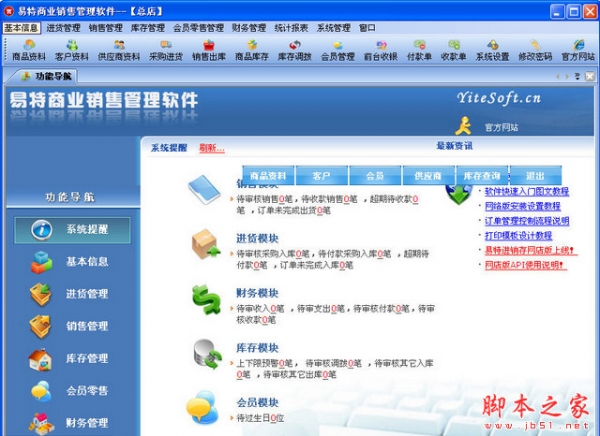
Task: Click the 会员 quick button
Action: point(375,176)
